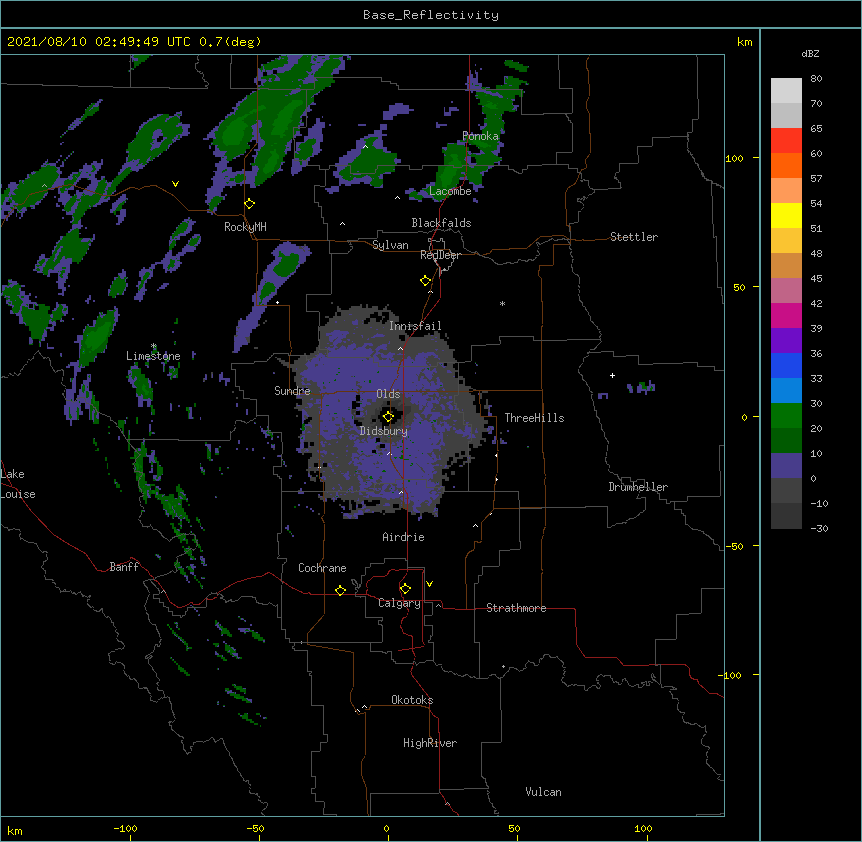Click the km unit label in the bottom-left corner
This screenshot has height=842, width=862.
[x=15, y=830]
